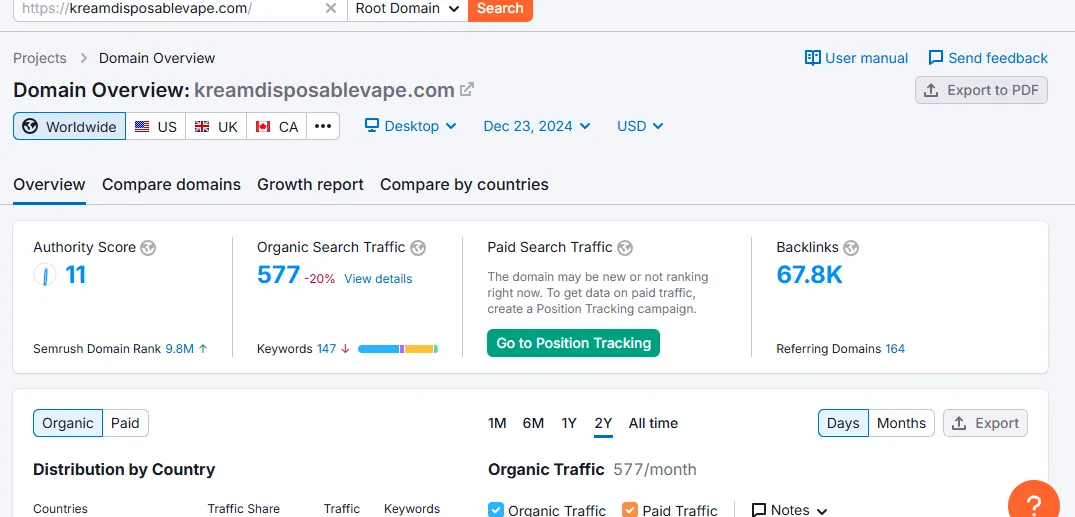Open external link icon beside kreamdisposablevape.com
Screen dimensions: 1075x517
(x=467, y=90)
